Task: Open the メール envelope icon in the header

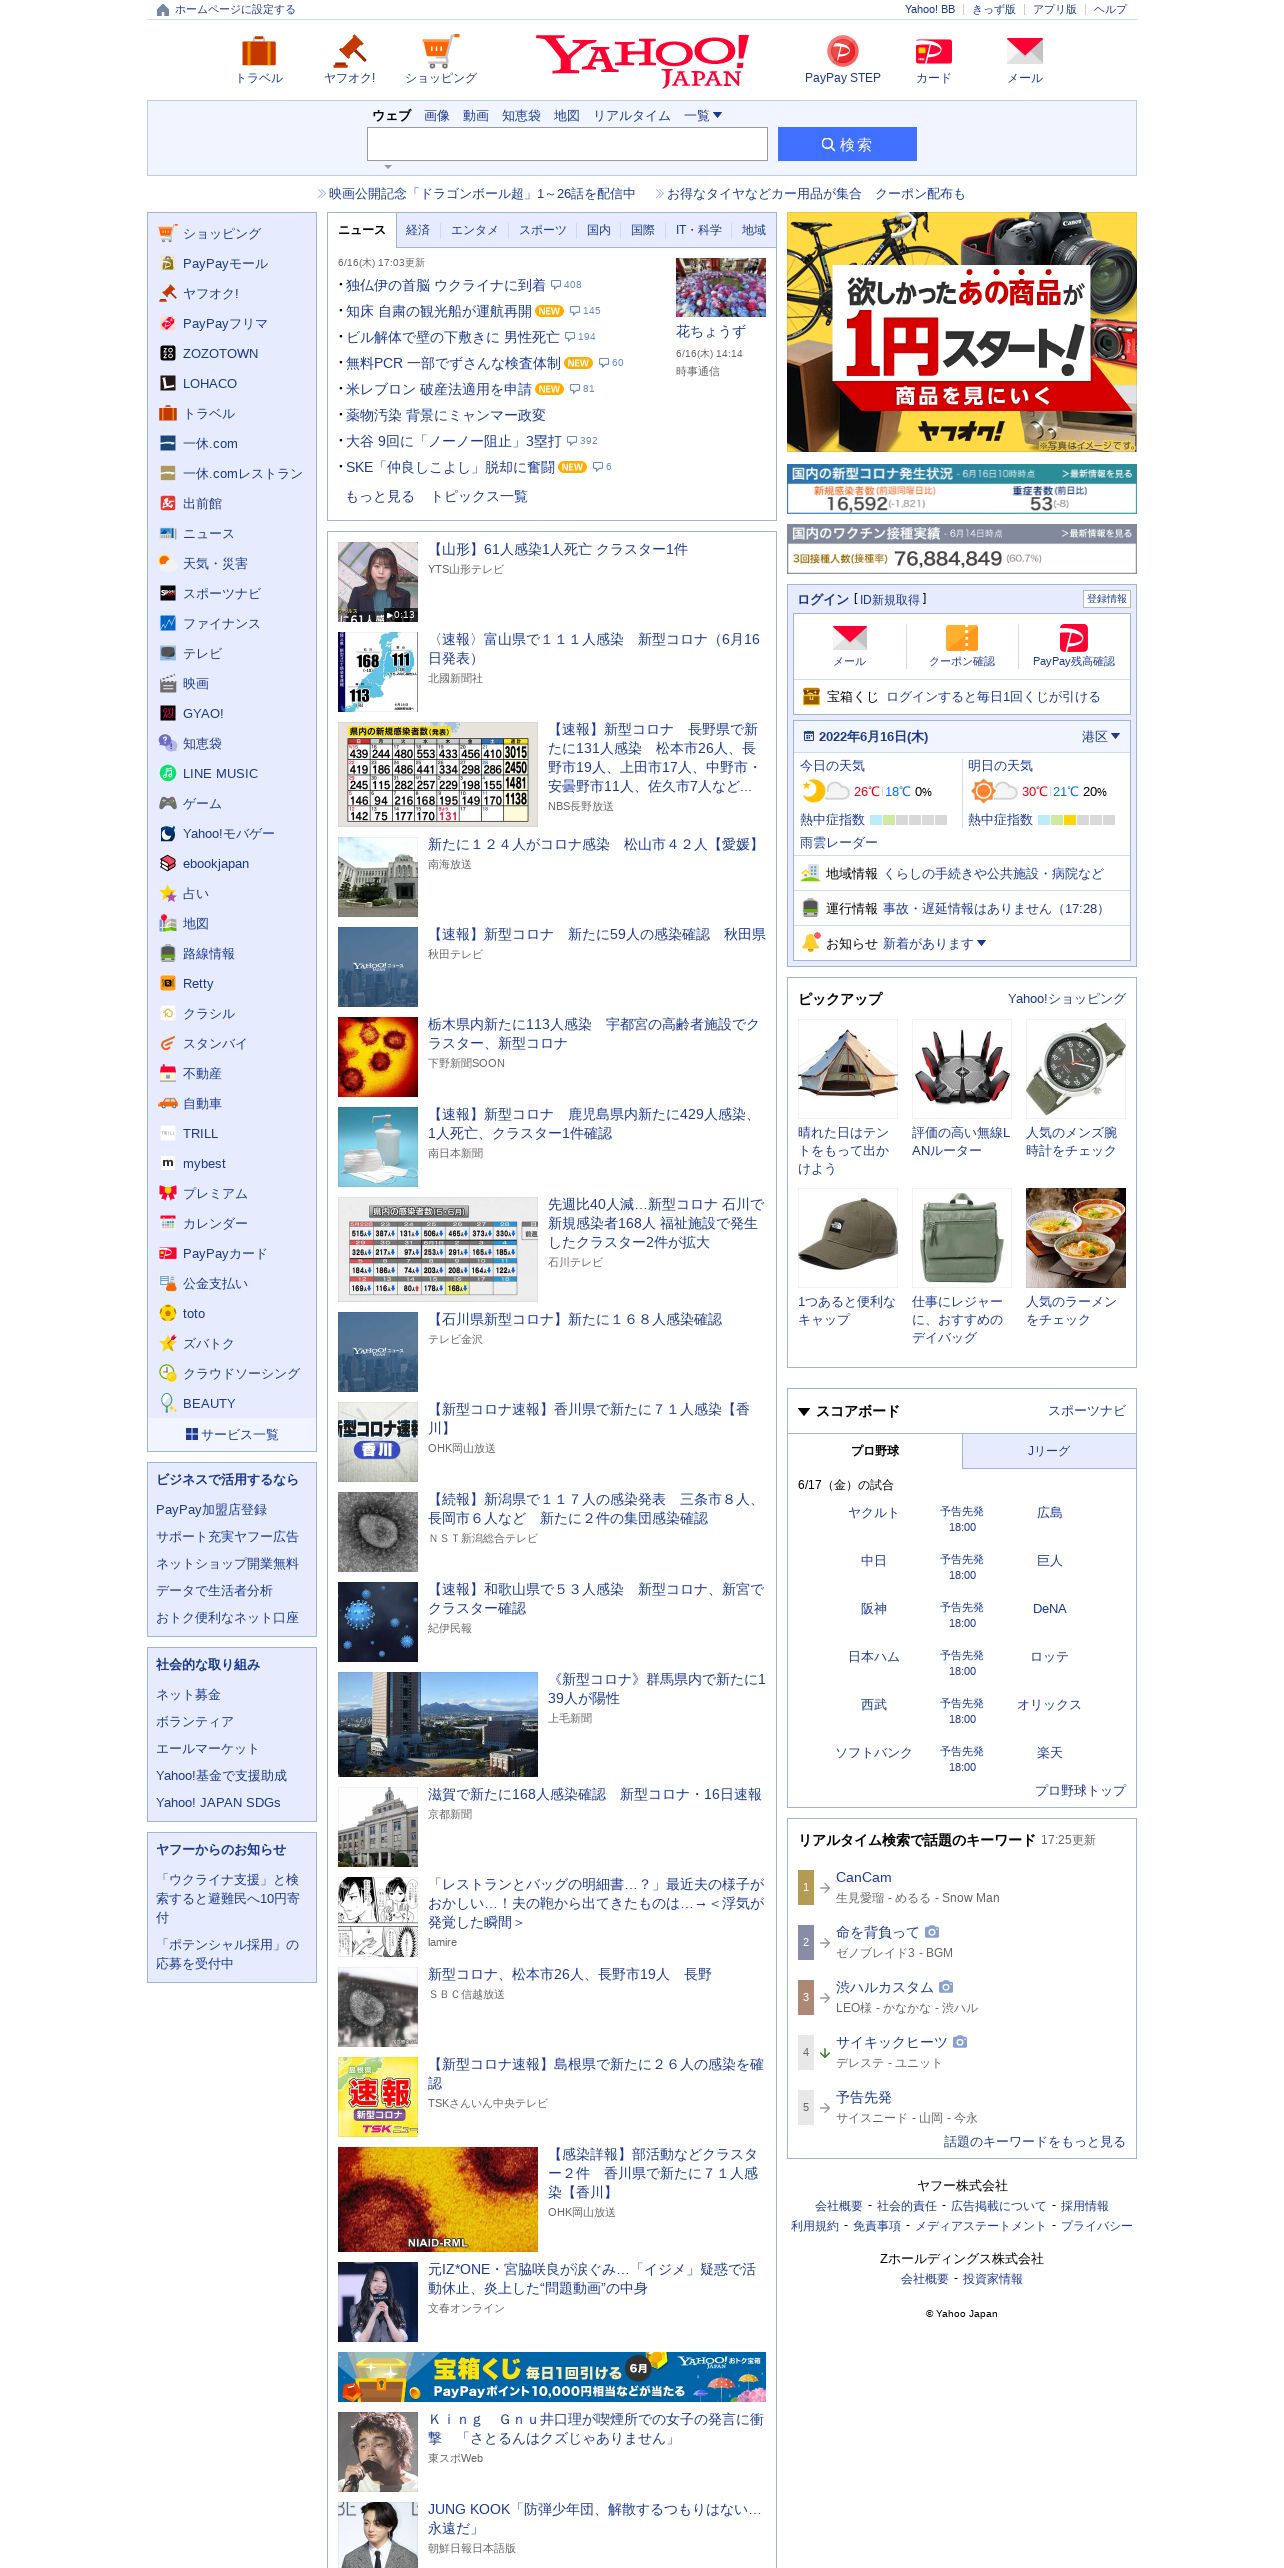Action: click(1025, 51)
